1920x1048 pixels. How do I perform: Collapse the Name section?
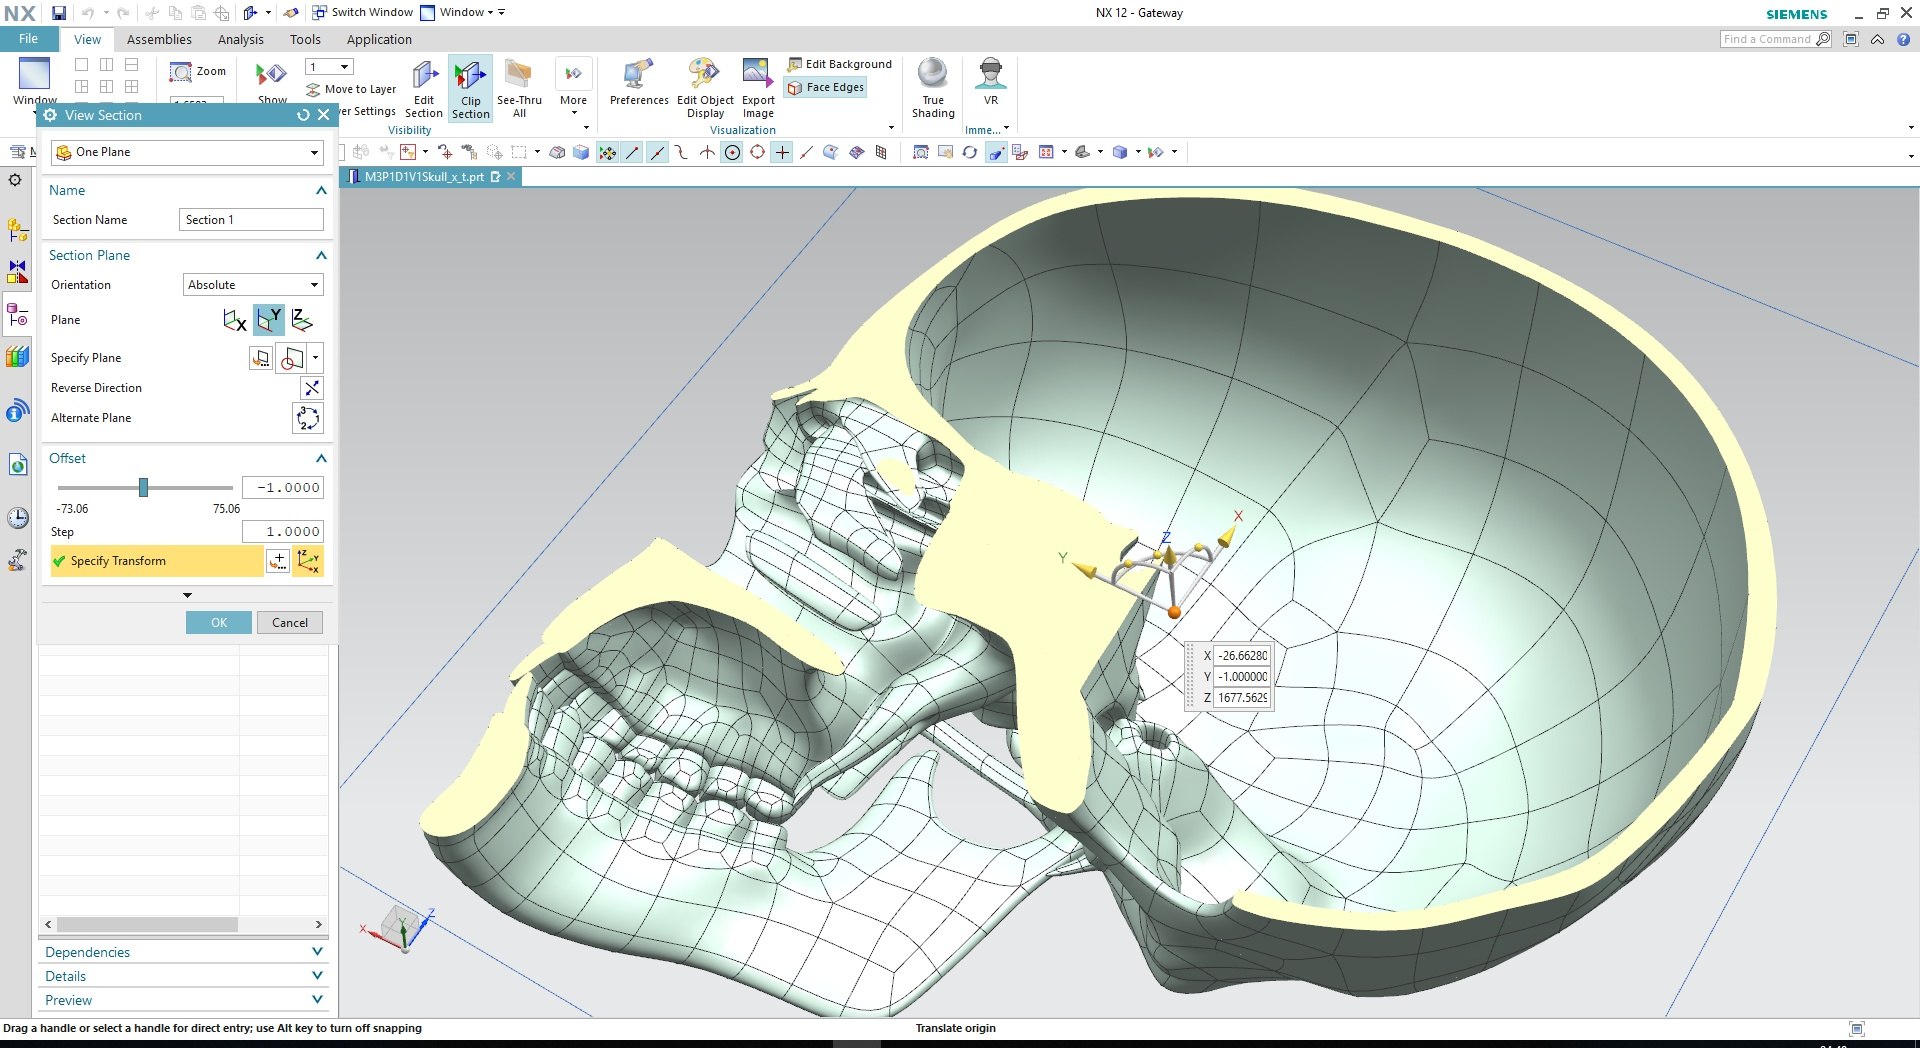pos(321,190)
